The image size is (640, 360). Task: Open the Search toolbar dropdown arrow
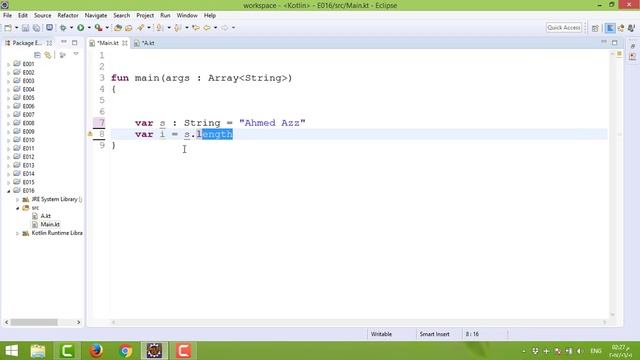[x=149, y=28]
